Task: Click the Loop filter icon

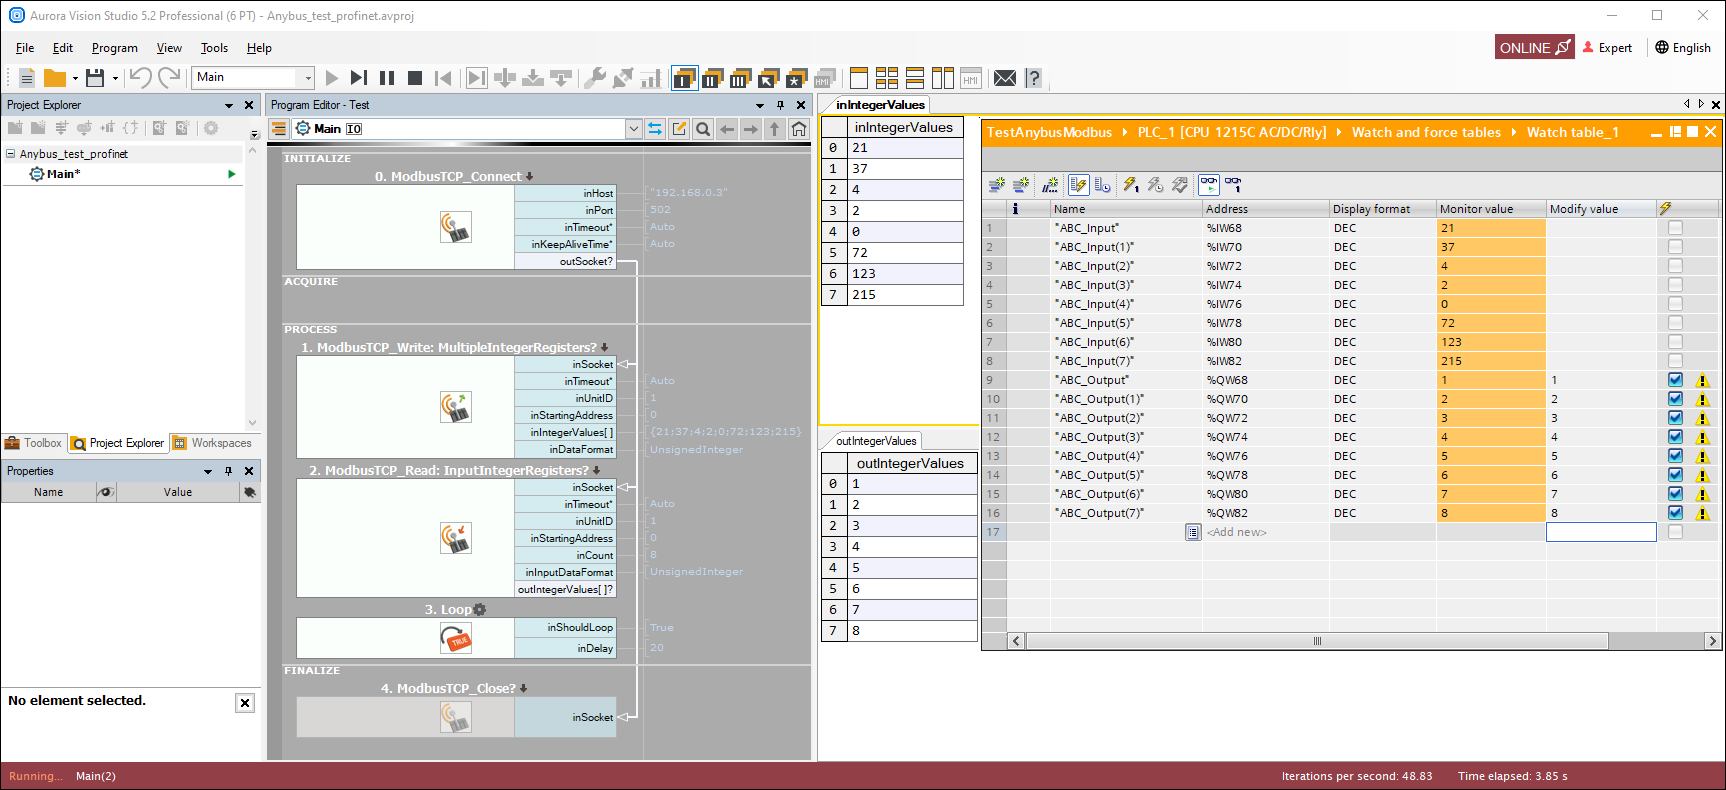Action: click(x=456, y=638)
